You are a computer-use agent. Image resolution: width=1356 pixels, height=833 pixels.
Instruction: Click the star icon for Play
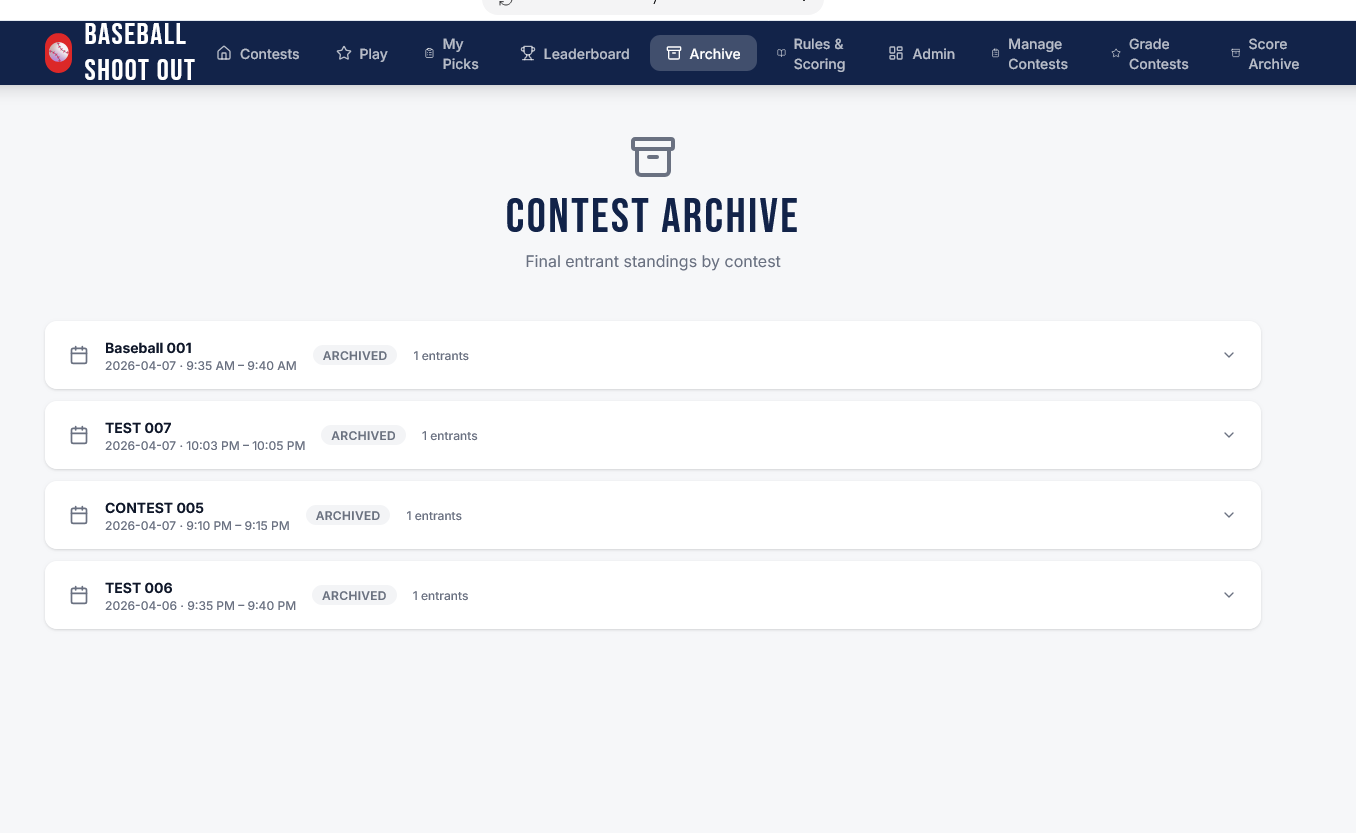click(344, 53)
